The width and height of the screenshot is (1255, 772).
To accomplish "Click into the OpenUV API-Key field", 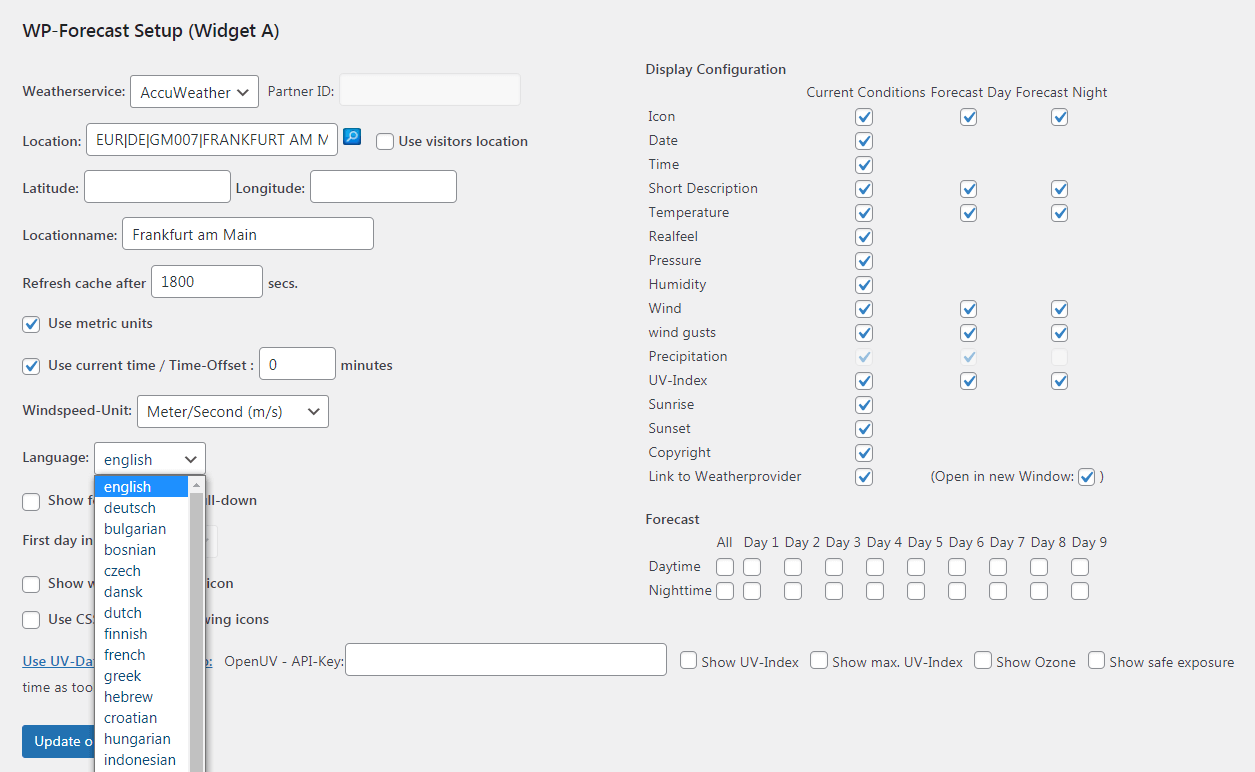I will [506, 660].
